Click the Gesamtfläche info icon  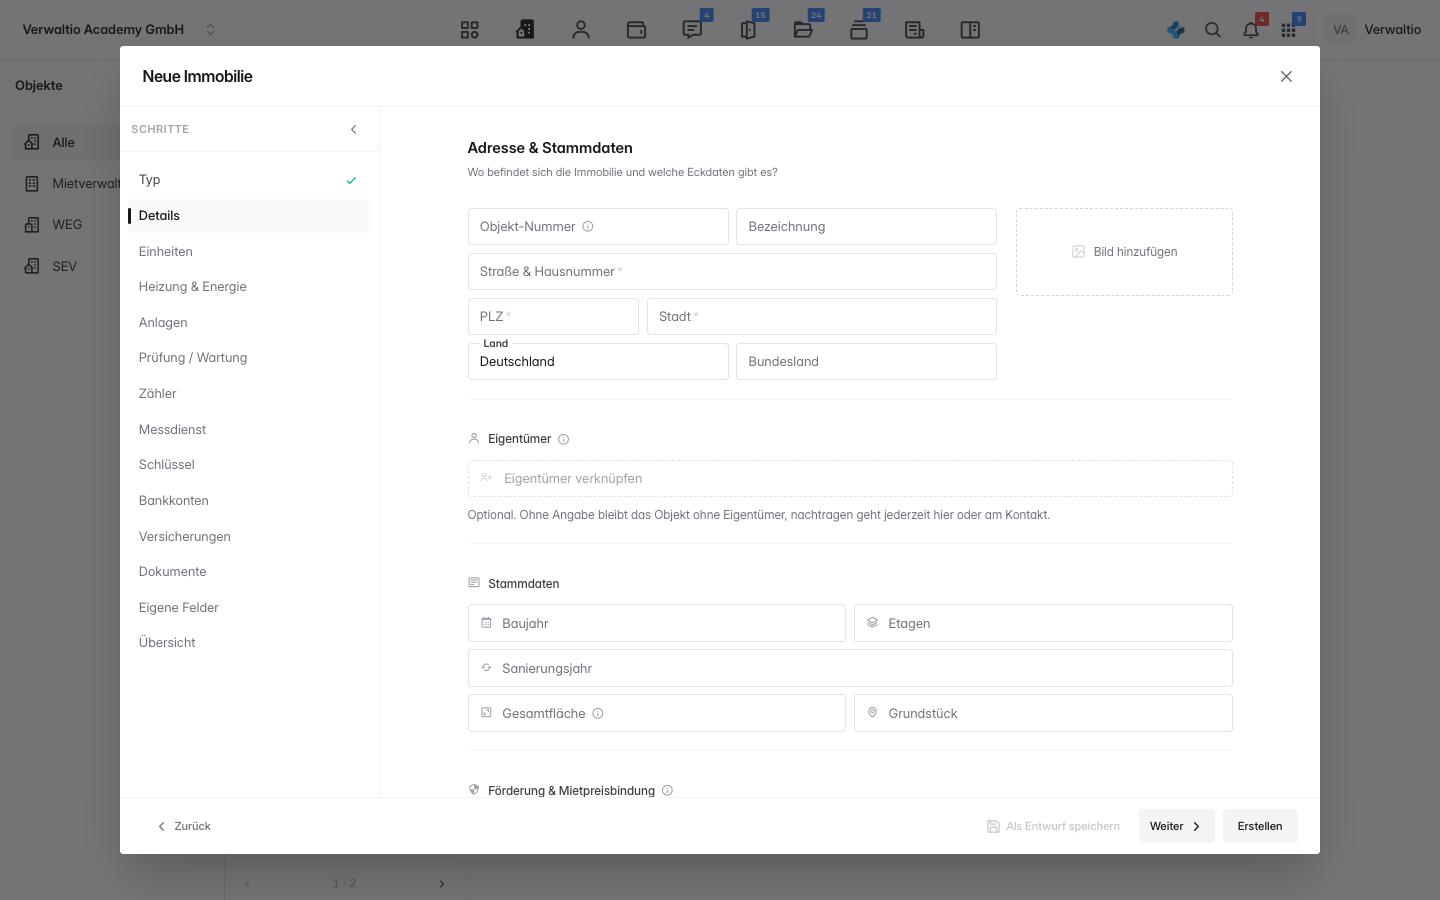[598, 713]
